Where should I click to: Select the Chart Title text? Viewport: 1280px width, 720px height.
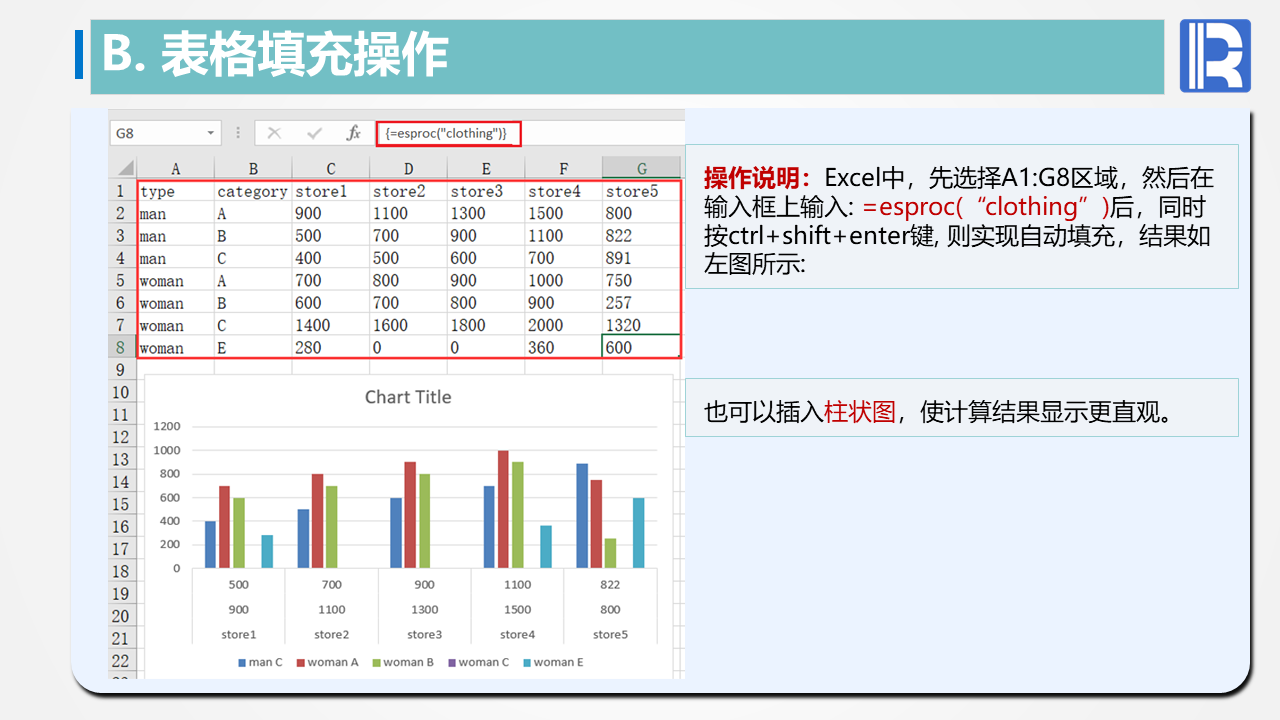pyautogui.click(x=408, y=397)
